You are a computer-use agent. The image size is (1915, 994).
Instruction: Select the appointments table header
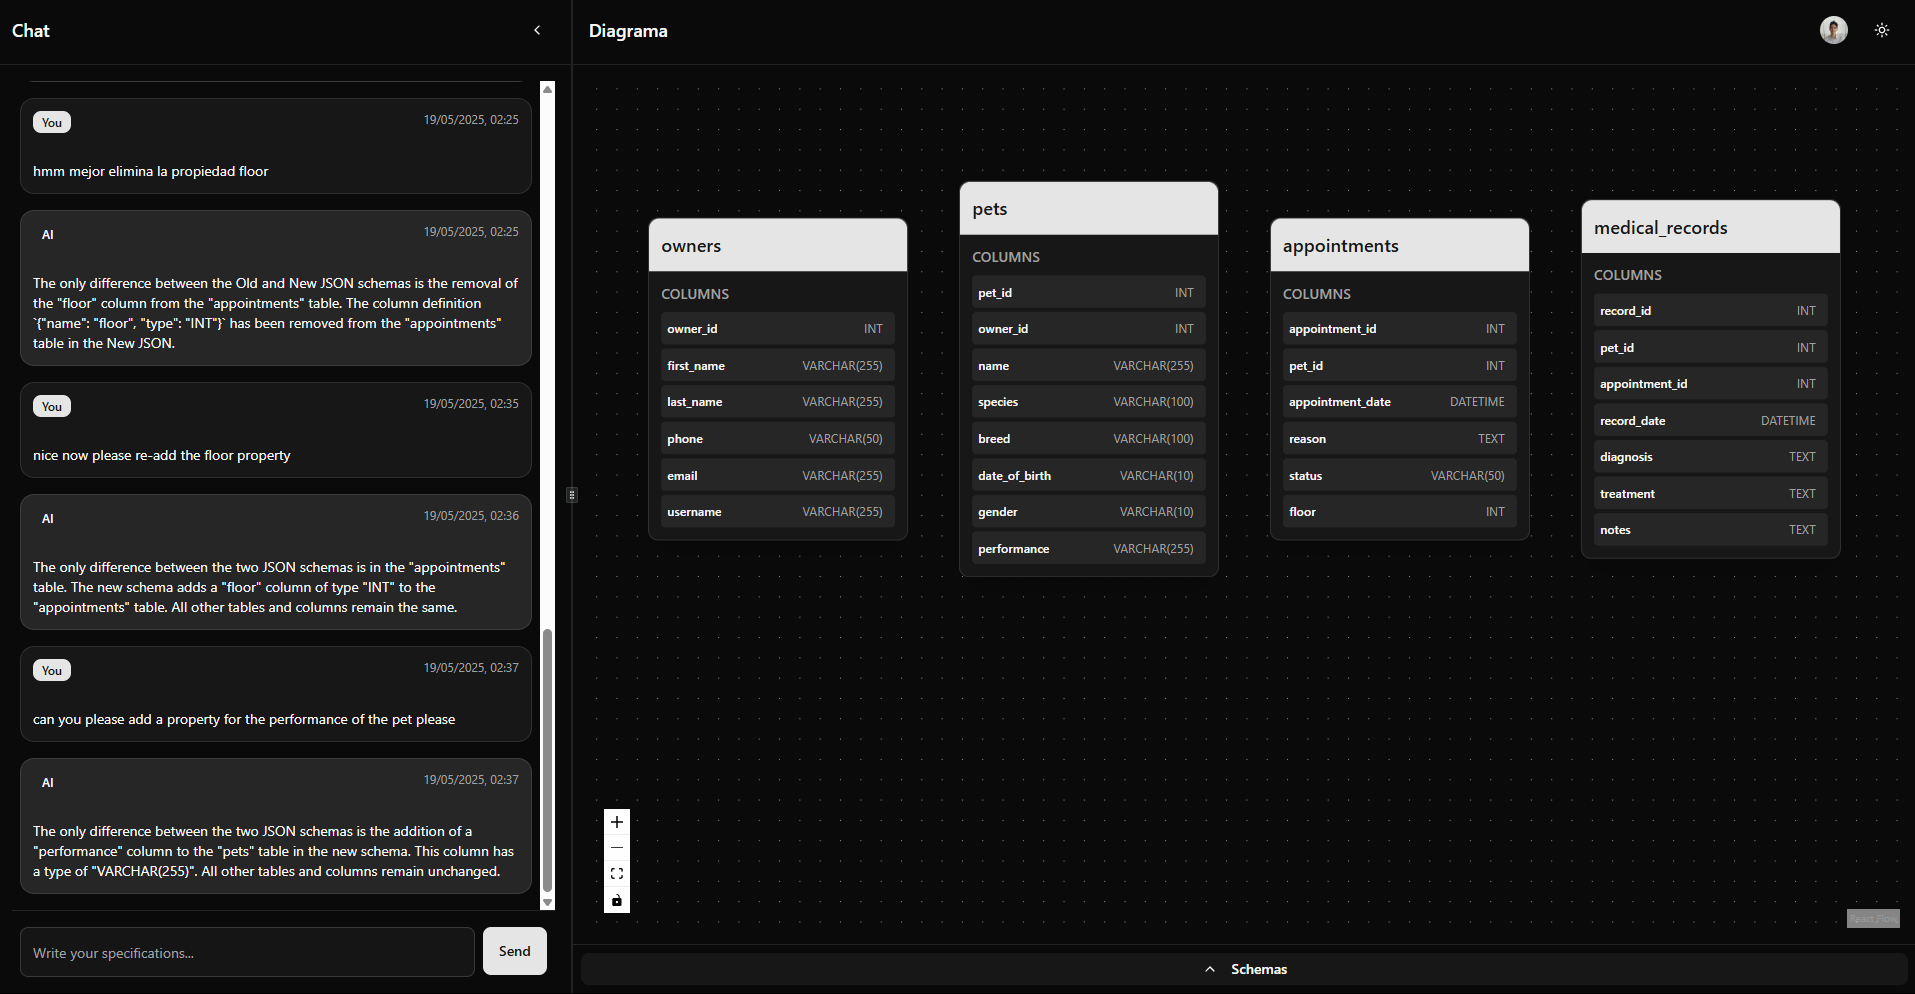[x=1400, y=246]
